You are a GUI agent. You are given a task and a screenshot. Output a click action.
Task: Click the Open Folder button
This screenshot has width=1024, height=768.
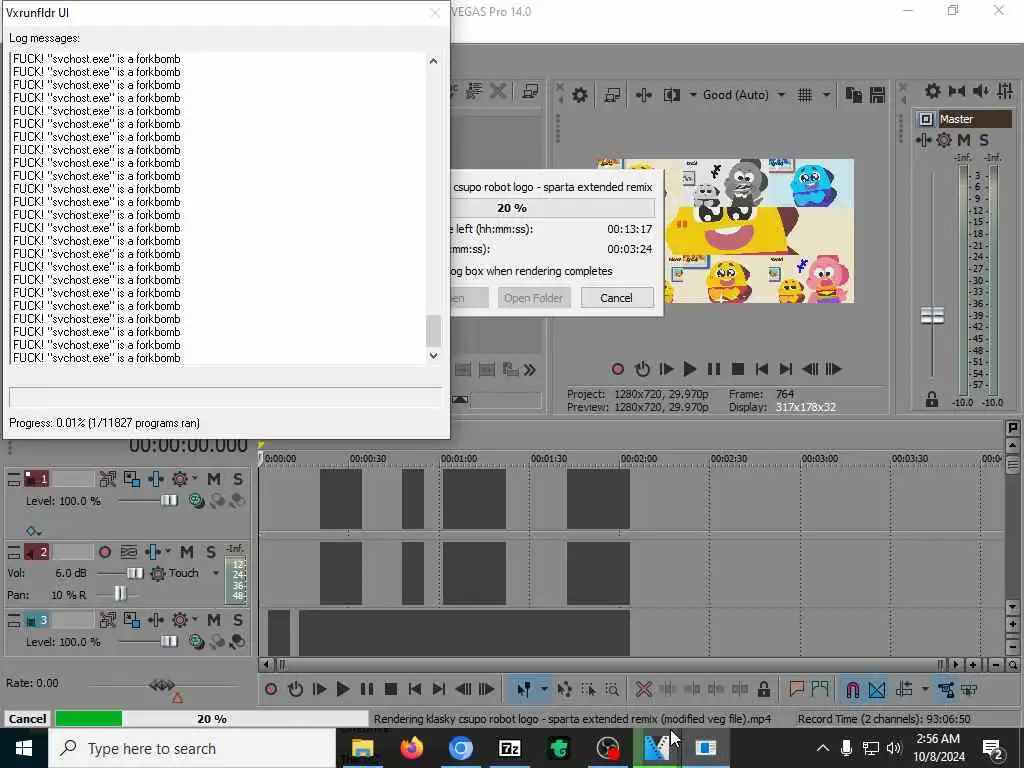(533, 298)
